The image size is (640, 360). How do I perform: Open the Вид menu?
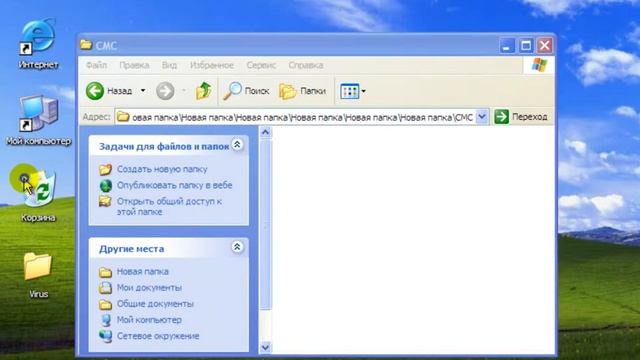click(x=169, y=65)
